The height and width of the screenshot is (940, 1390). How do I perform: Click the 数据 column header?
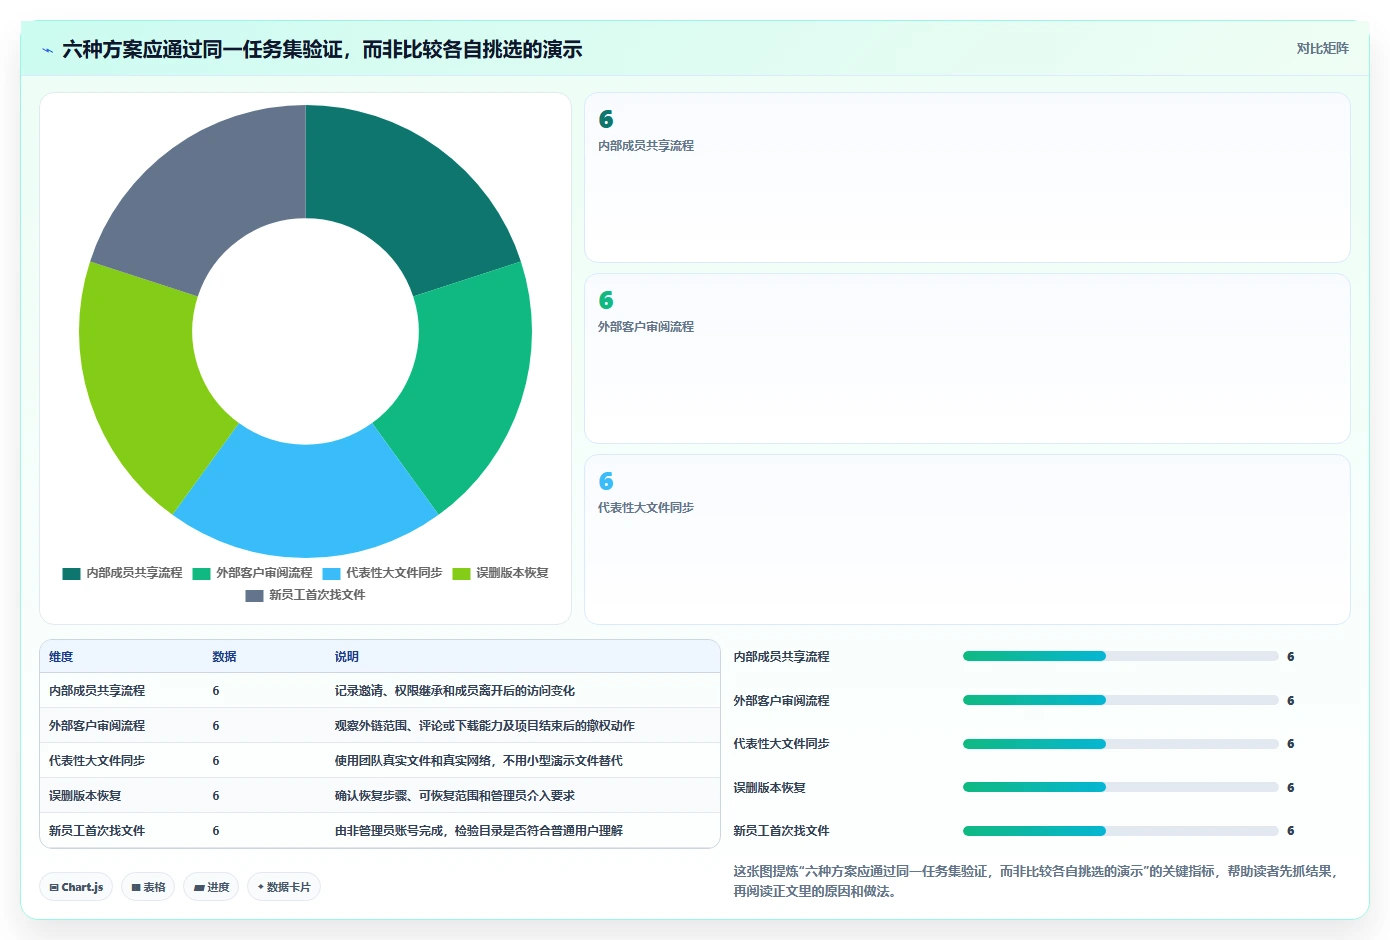click(224, 657)
